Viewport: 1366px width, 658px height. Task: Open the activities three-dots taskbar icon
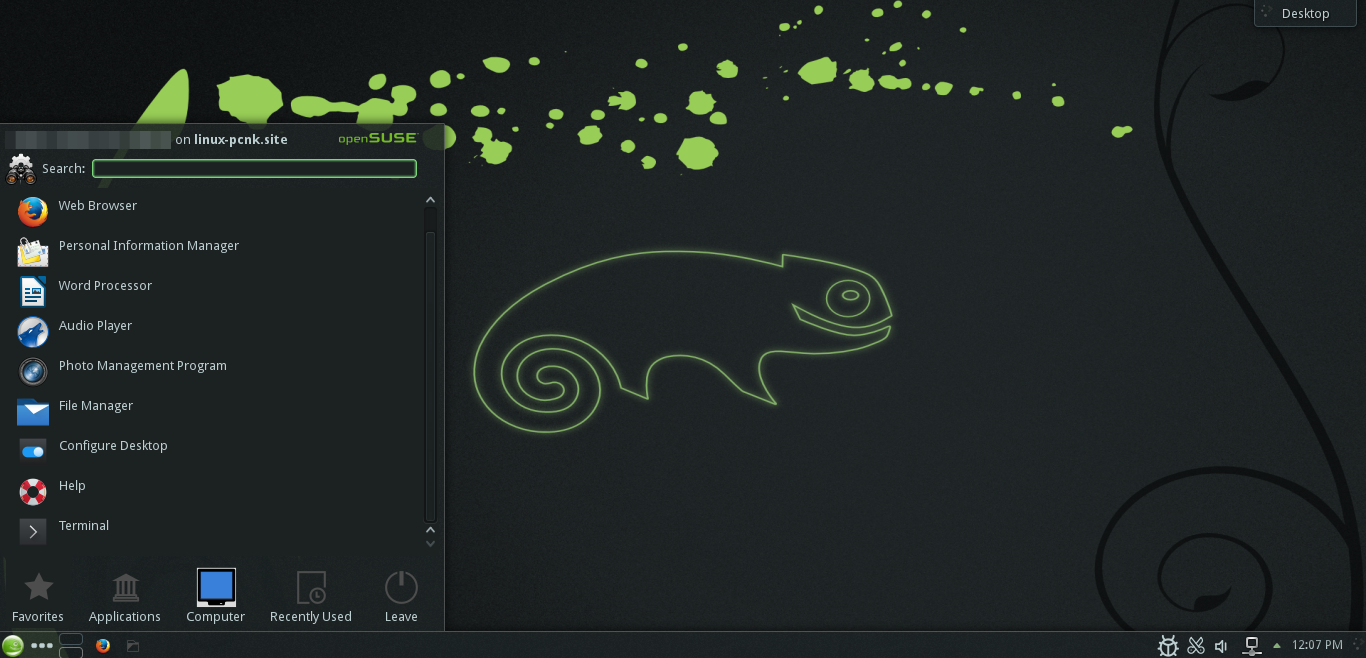(42, 645)
